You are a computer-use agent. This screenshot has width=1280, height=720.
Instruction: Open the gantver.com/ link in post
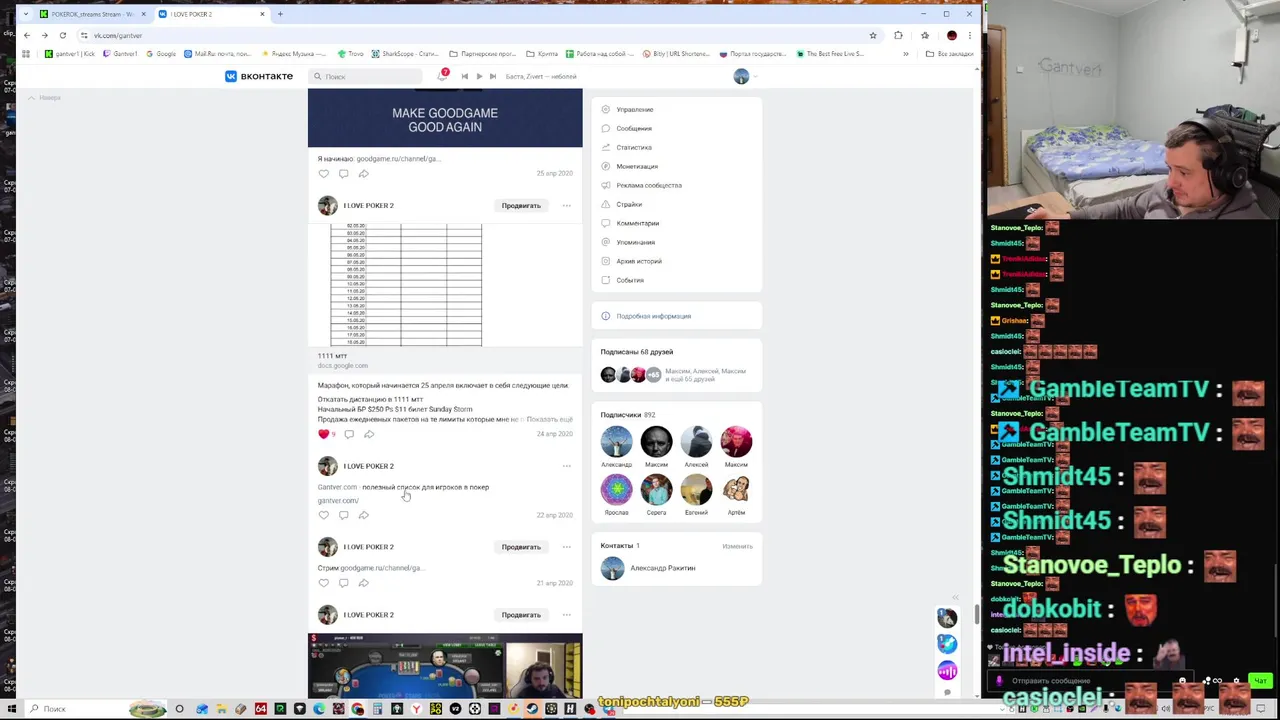point(338,501)
